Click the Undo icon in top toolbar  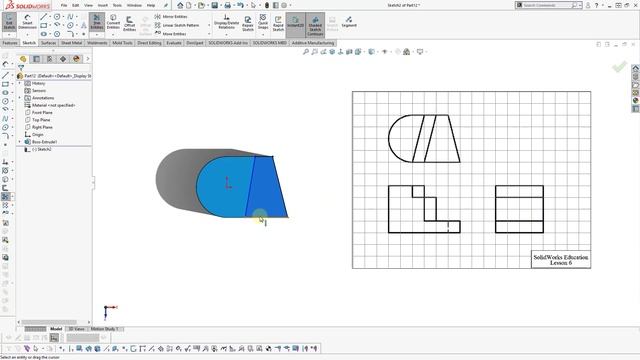click(240, 5)
